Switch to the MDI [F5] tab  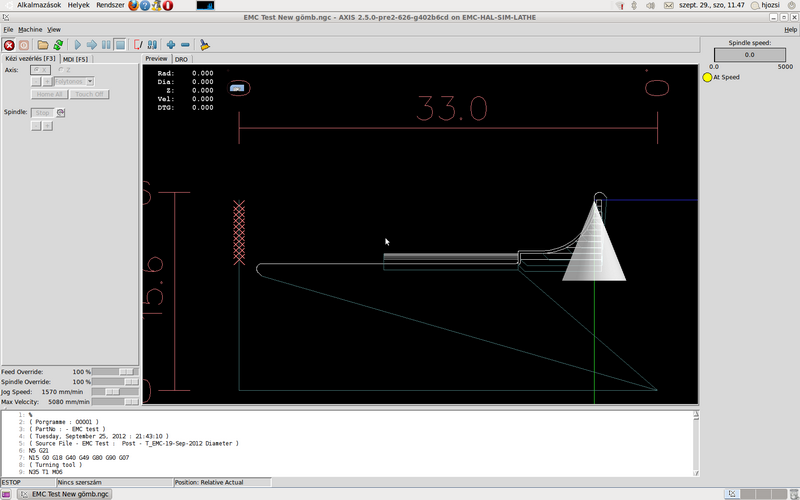(76, 59)
